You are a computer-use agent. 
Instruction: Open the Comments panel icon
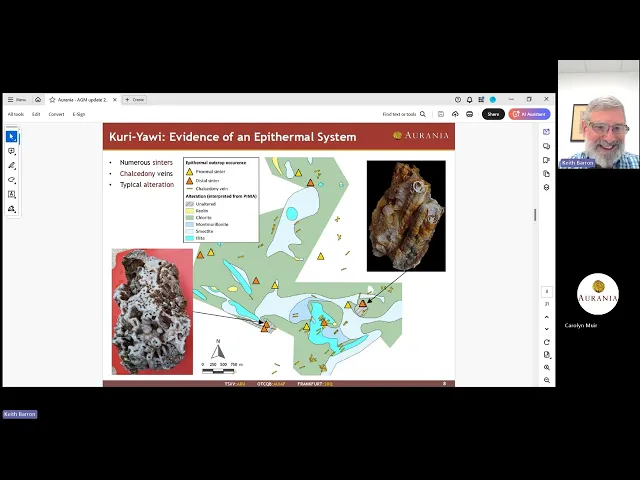pos(547,146)
